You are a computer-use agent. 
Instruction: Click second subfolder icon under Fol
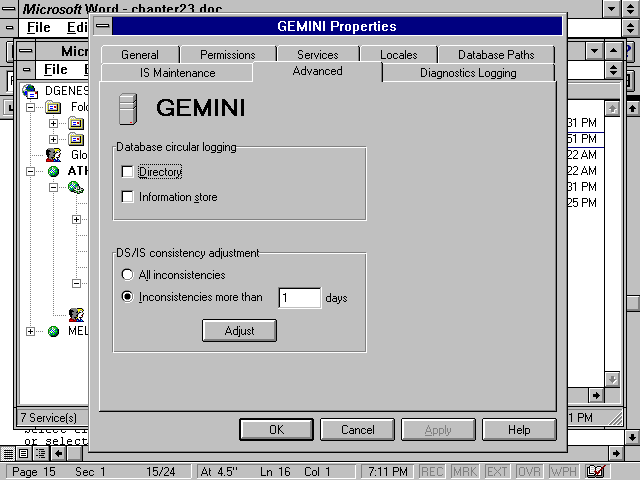tap(76, 139)
